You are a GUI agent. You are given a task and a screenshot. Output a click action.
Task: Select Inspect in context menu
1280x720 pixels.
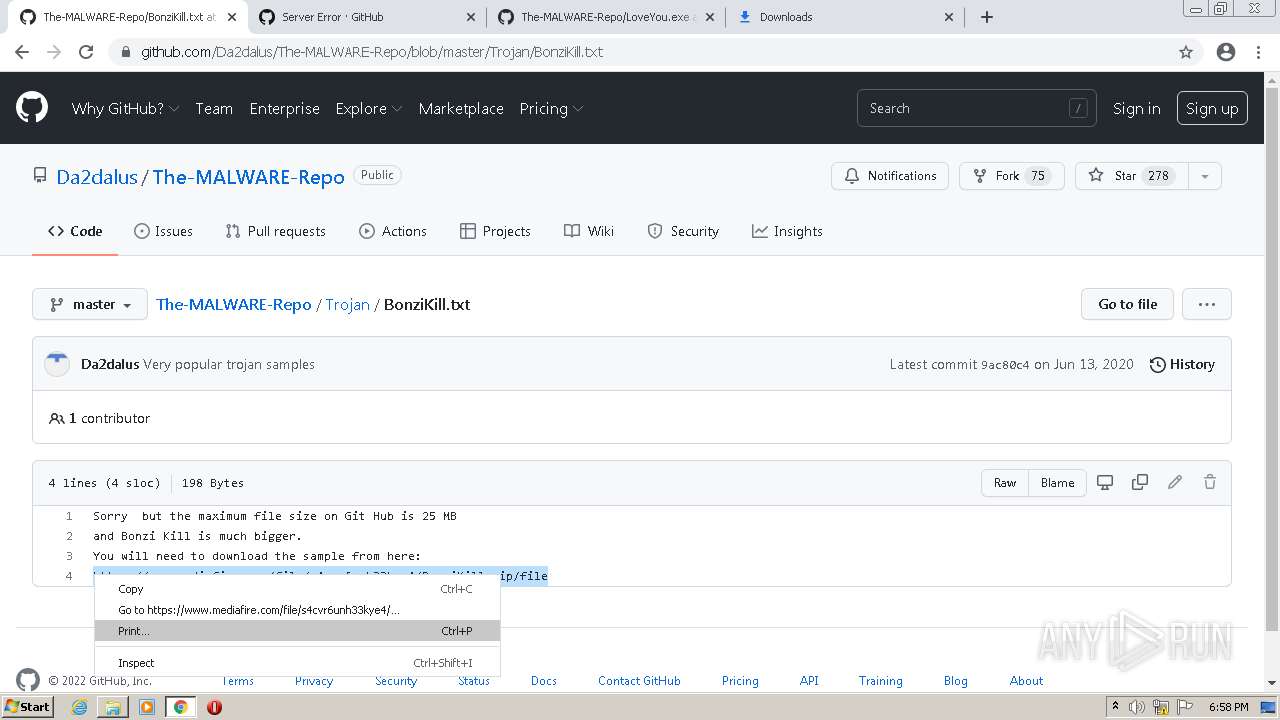(297, 663)
